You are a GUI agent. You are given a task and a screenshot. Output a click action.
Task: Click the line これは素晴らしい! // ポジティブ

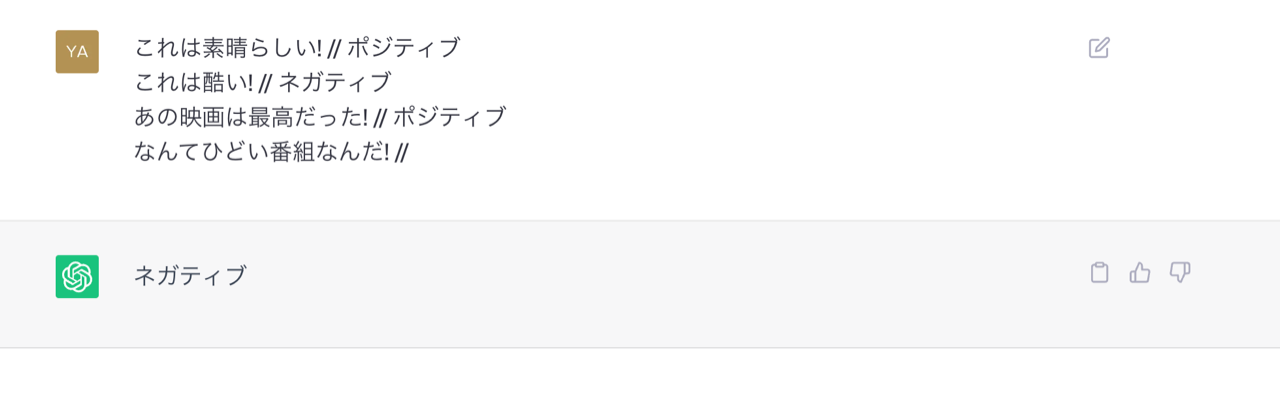pos(297,47)
